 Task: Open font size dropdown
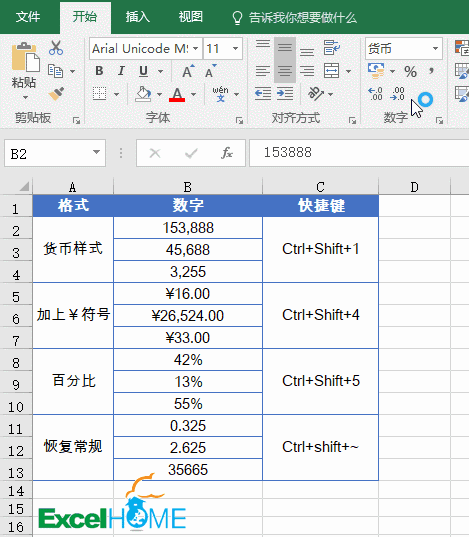click(x=235, y=48)
